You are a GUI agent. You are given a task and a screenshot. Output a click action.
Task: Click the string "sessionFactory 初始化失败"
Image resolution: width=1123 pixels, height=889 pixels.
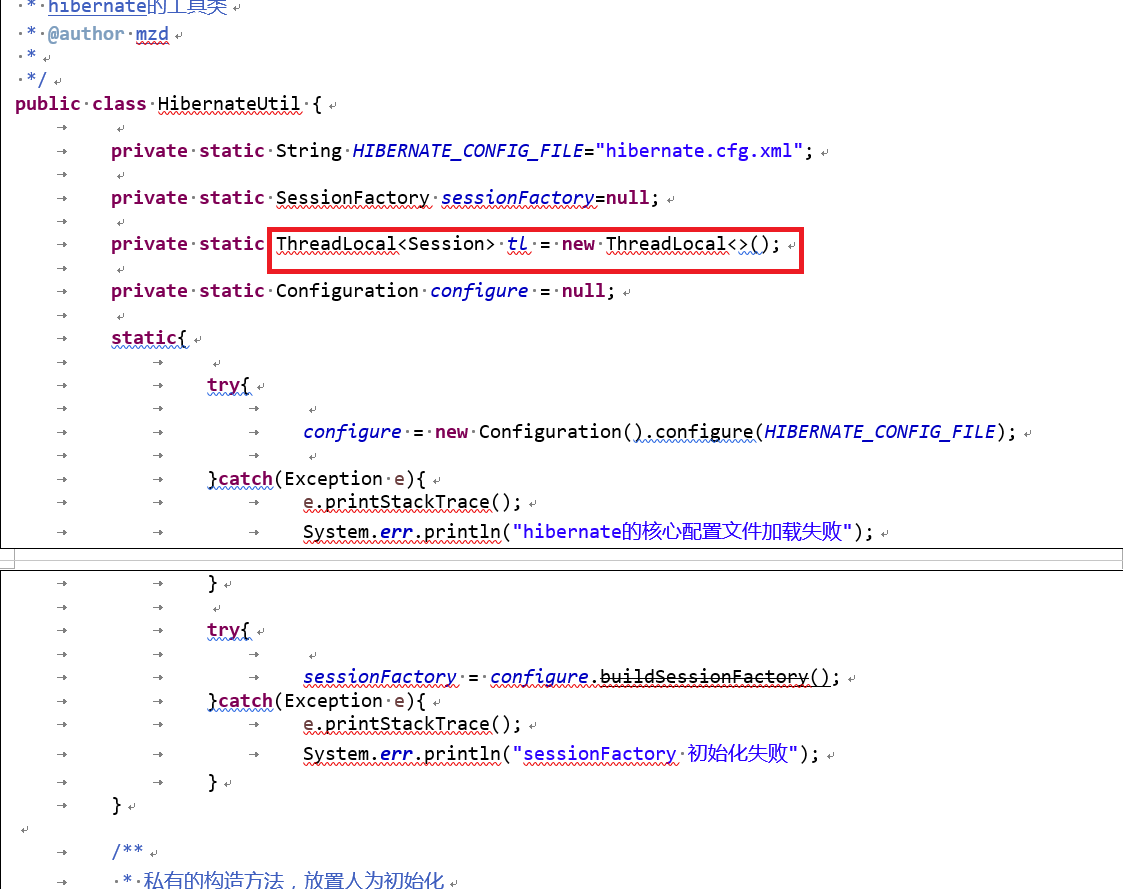point(655,754)
